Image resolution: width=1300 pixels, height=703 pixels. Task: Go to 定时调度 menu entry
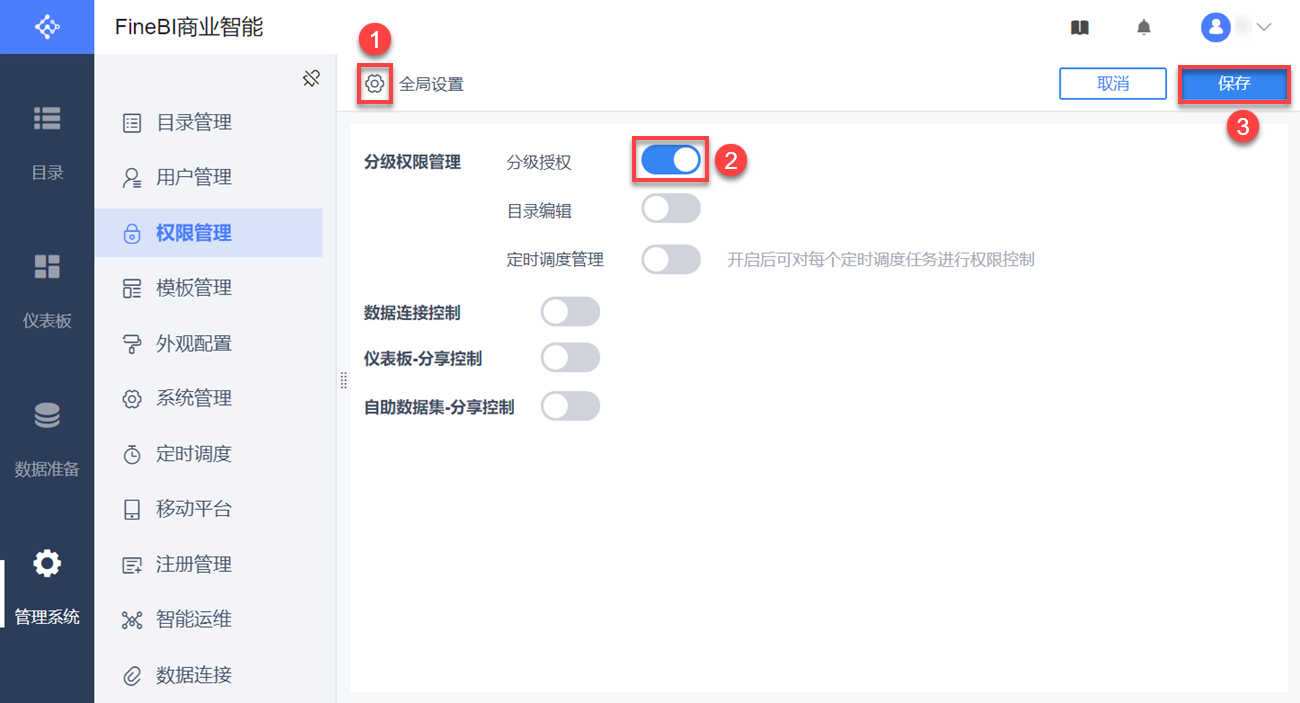coord(193,454)
